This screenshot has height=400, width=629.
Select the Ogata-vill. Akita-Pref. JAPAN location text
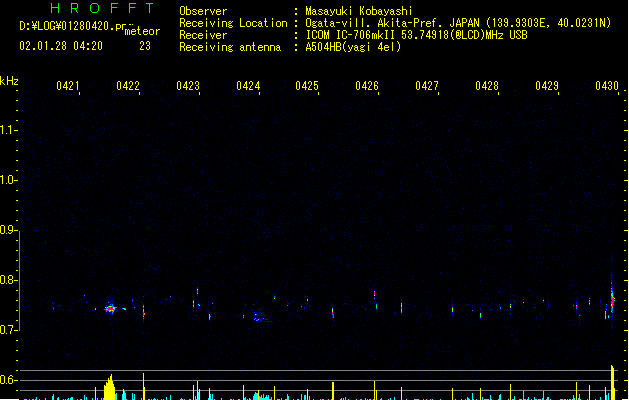(x=392, y=23)
